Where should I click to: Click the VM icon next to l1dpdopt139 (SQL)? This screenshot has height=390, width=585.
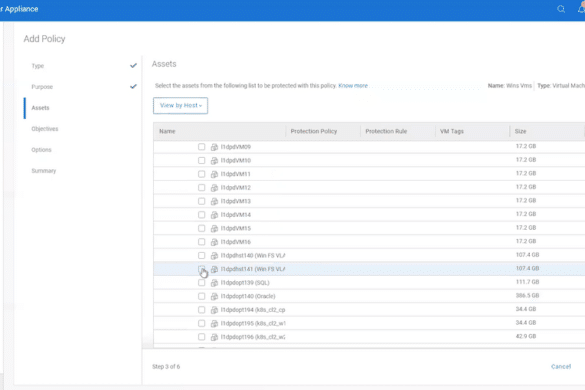(214, 283)
